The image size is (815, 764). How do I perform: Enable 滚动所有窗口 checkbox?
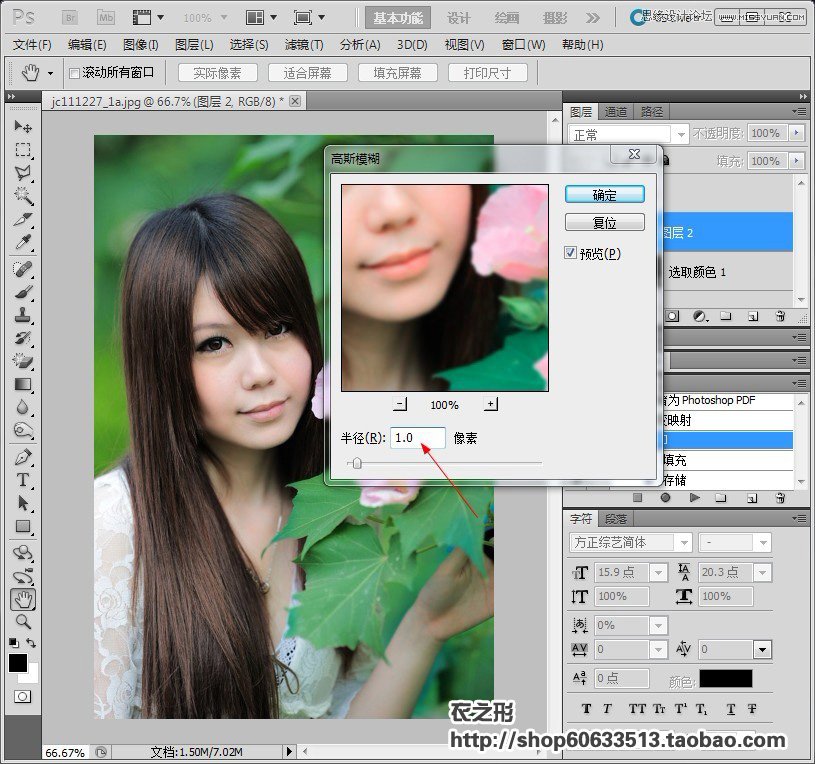pos(74,73)
